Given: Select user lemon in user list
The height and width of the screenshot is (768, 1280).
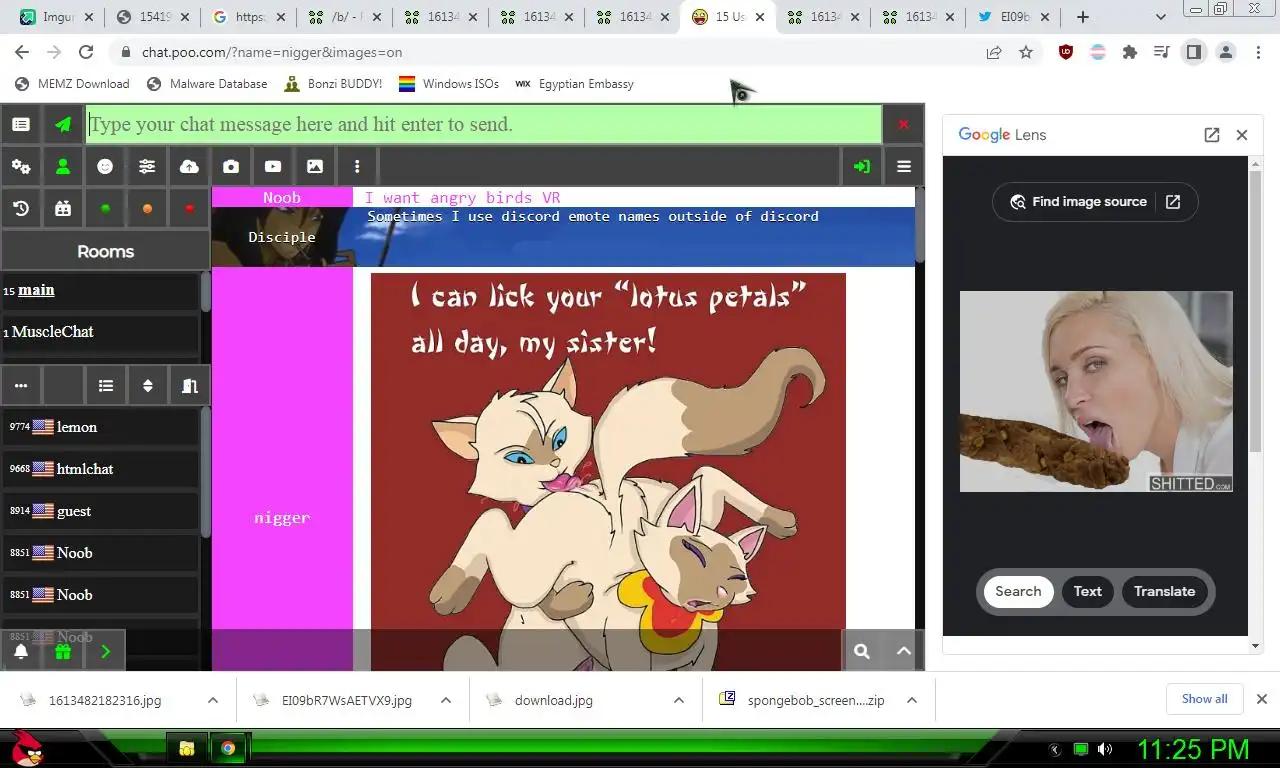Looking at the screenshot, I should point(100,427).
